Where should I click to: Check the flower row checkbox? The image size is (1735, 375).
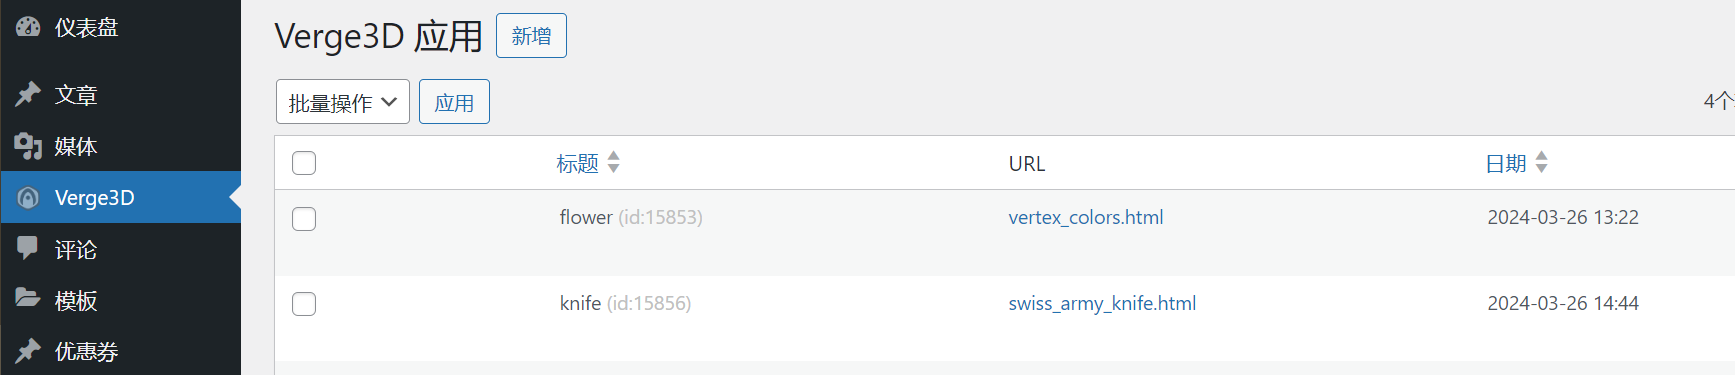pyautogui.click(x=304, y=218)
